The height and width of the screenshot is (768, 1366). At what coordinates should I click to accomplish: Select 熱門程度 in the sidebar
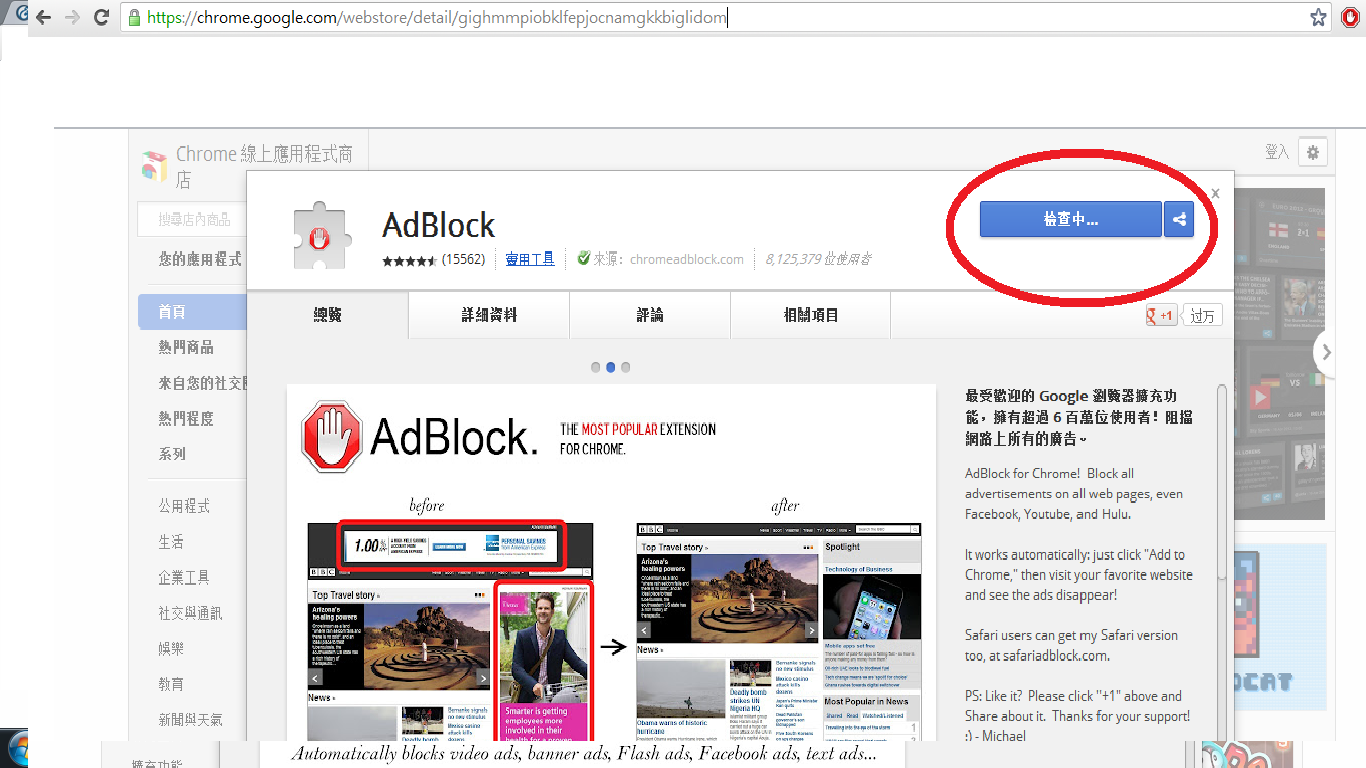[186, 418]
